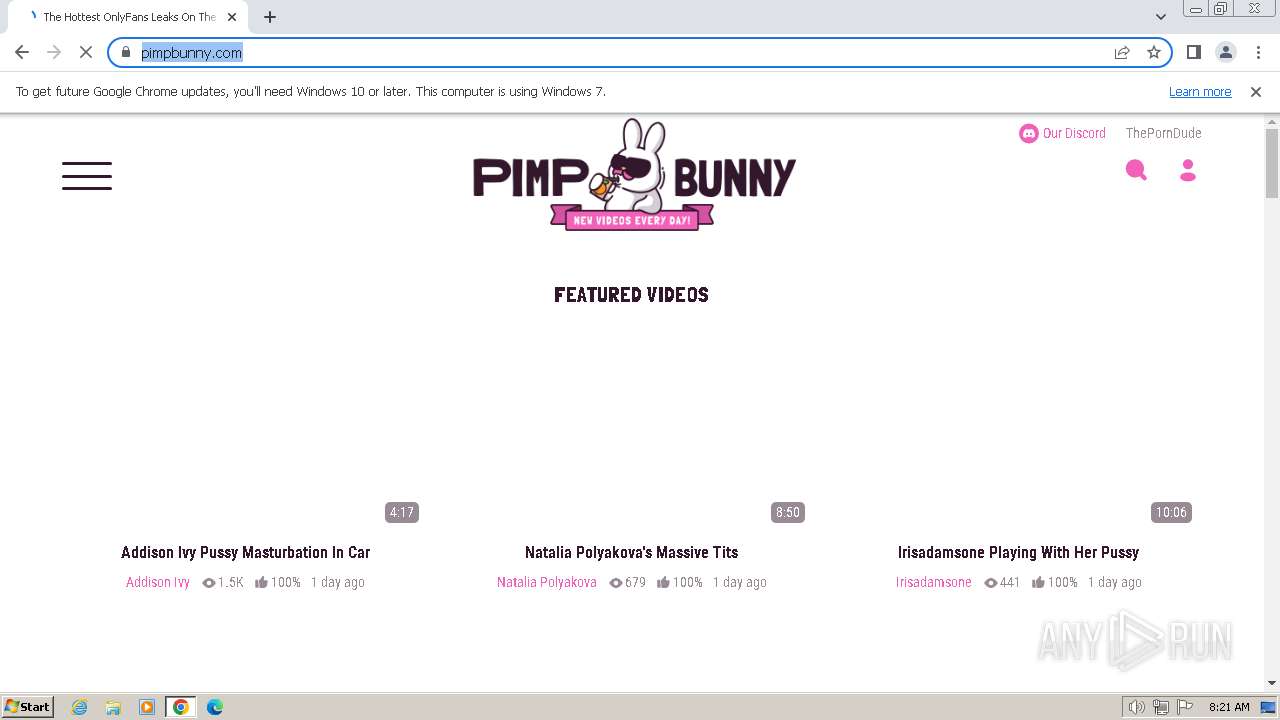This screenshot has height=720, width=1280.
Task: Click the scrollbar down arrow
Action: pyautogui.click(x=1272, y=684)
